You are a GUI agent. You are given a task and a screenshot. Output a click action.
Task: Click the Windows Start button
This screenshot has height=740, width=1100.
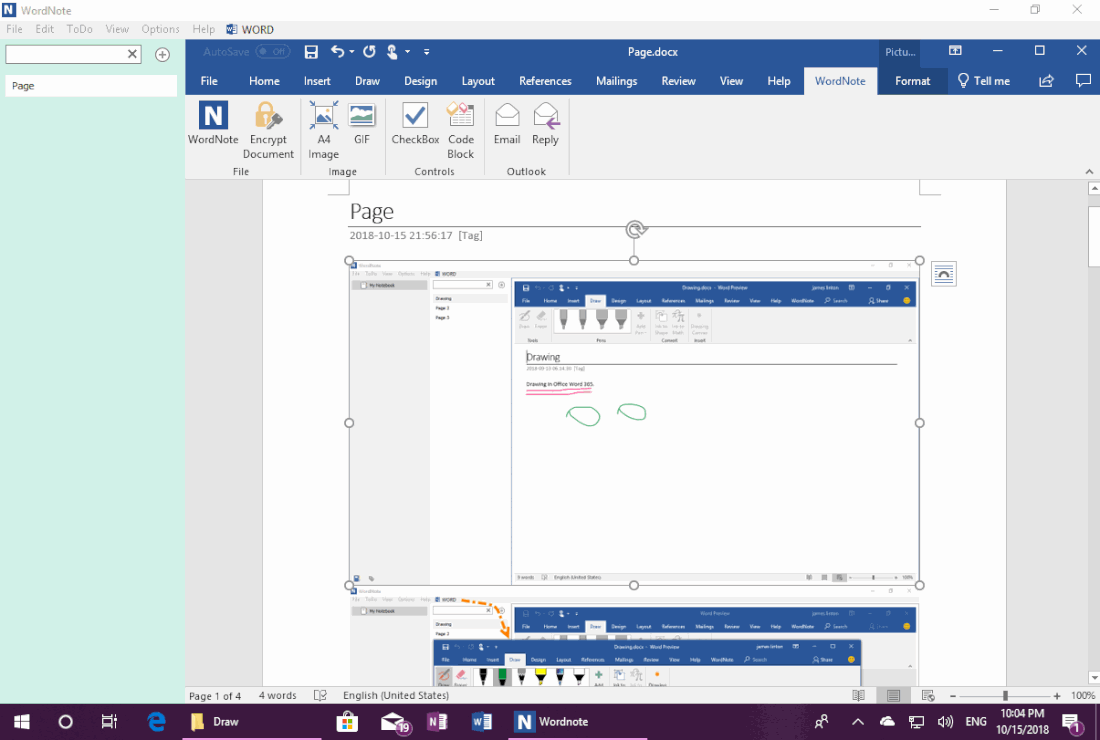pyautogui.click(x=22, y=722)
